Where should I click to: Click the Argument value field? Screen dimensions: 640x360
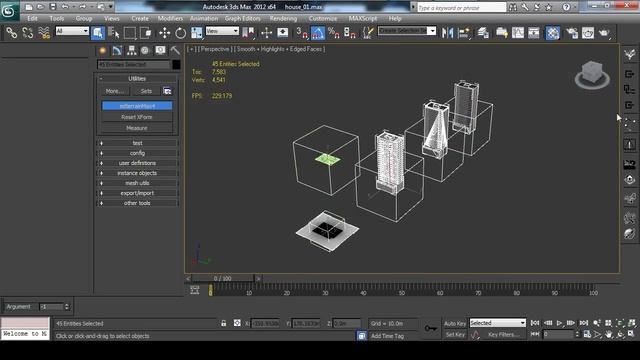coord(51,307)
